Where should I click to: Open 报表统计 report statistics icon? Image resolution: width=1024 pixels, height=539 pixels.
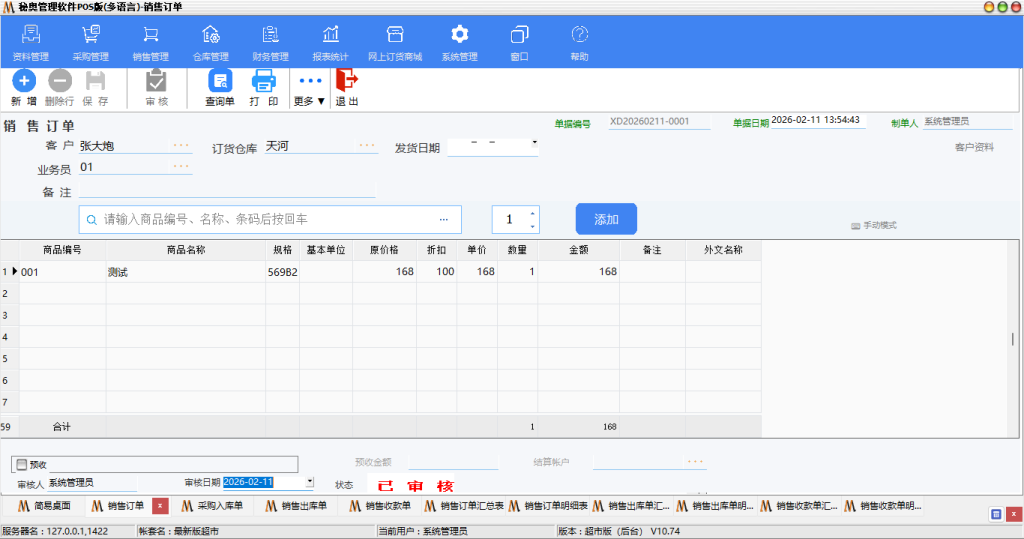pyautogui.click(x=330, y=36)
